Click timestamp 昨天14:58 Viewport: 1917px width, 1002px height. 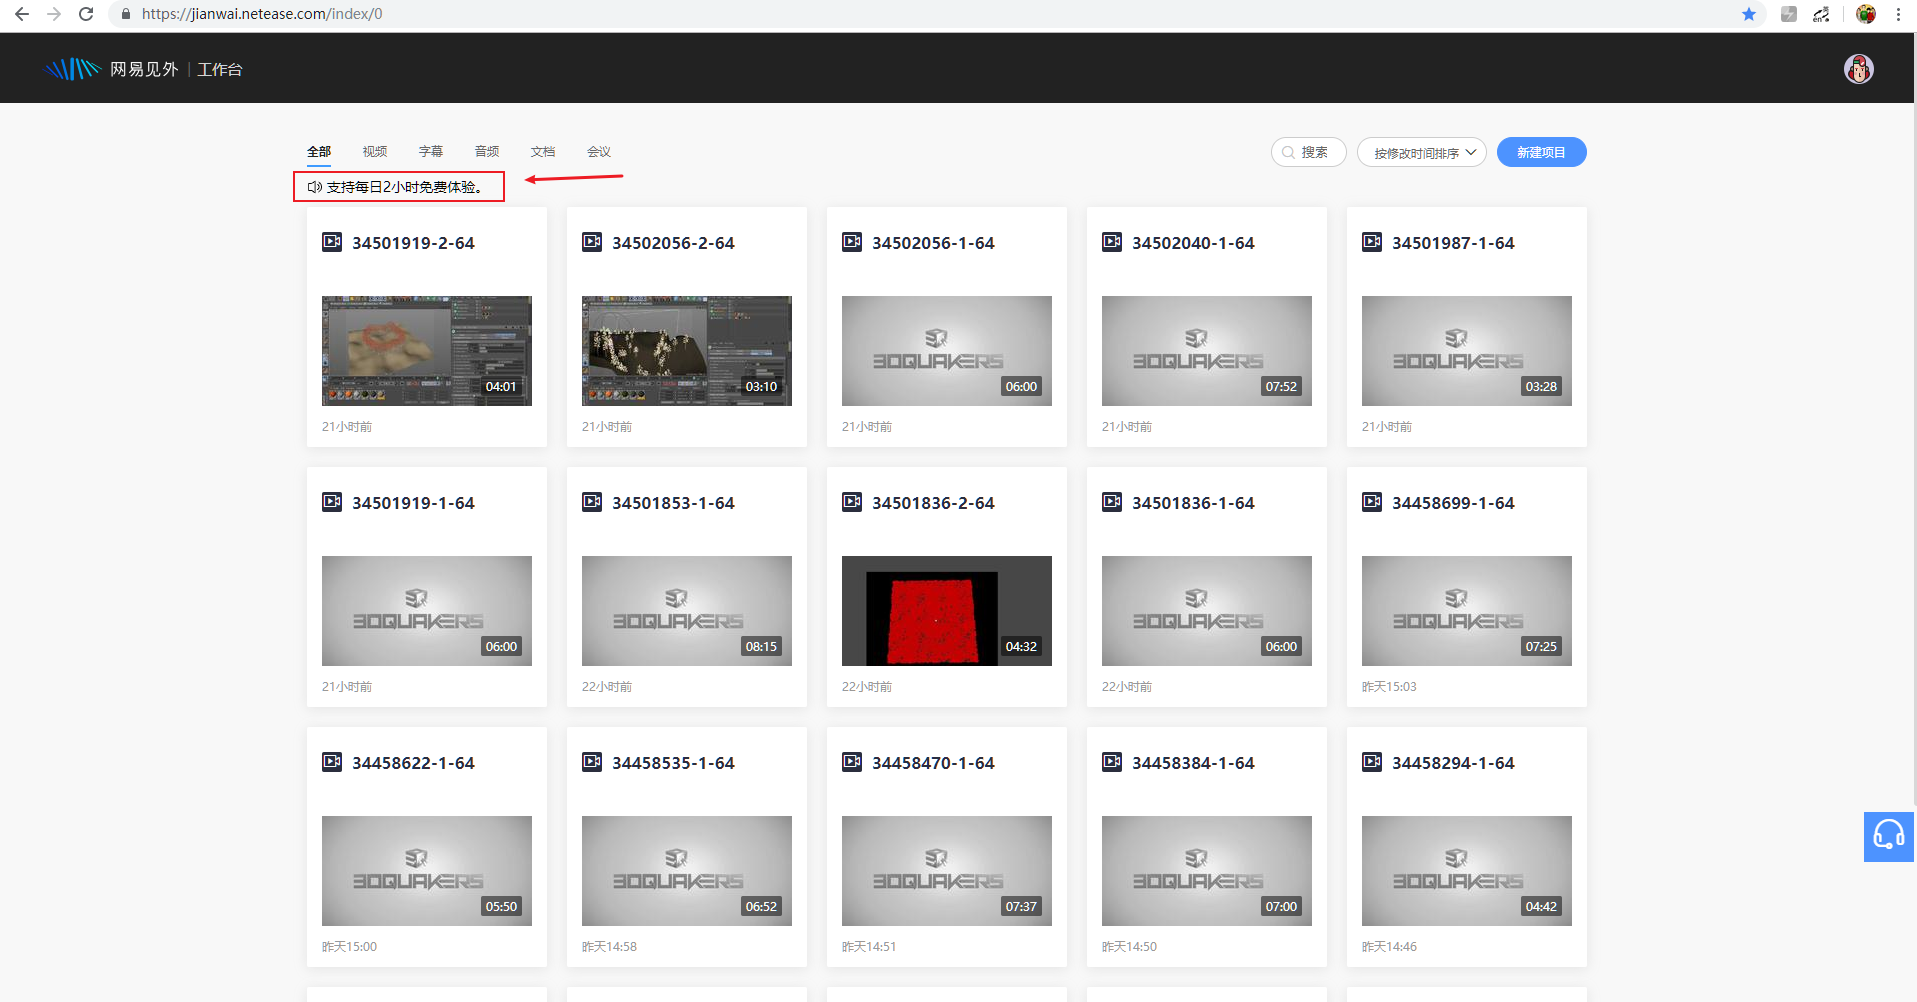(609, 947)
